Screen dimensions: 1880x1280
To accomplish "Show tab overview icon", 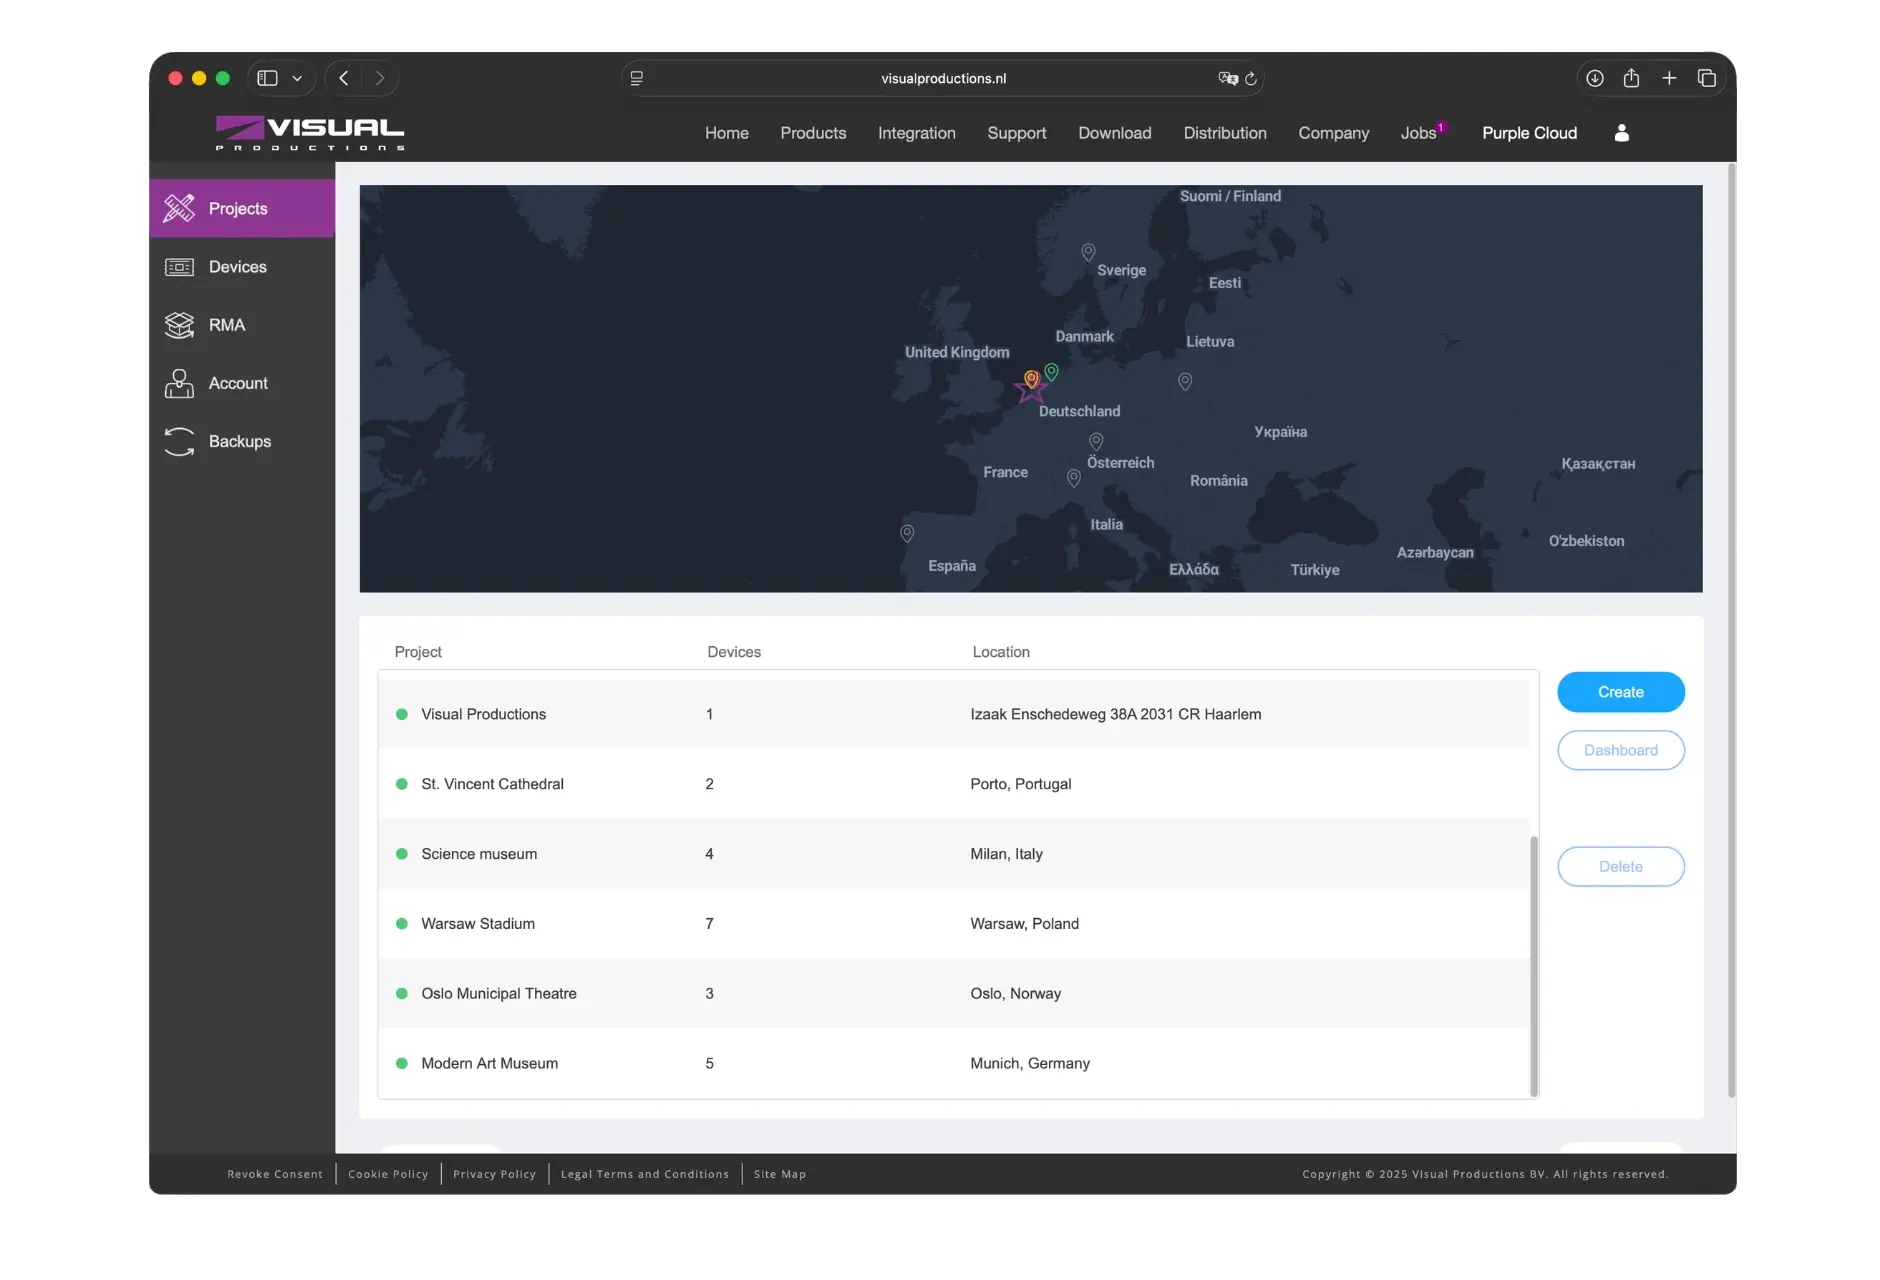I will 1707,78.
